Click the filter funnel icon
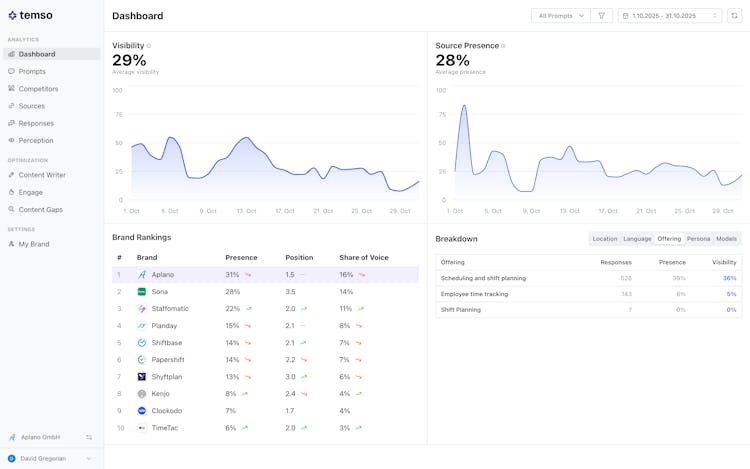The image size is (750, 469). 601,16
